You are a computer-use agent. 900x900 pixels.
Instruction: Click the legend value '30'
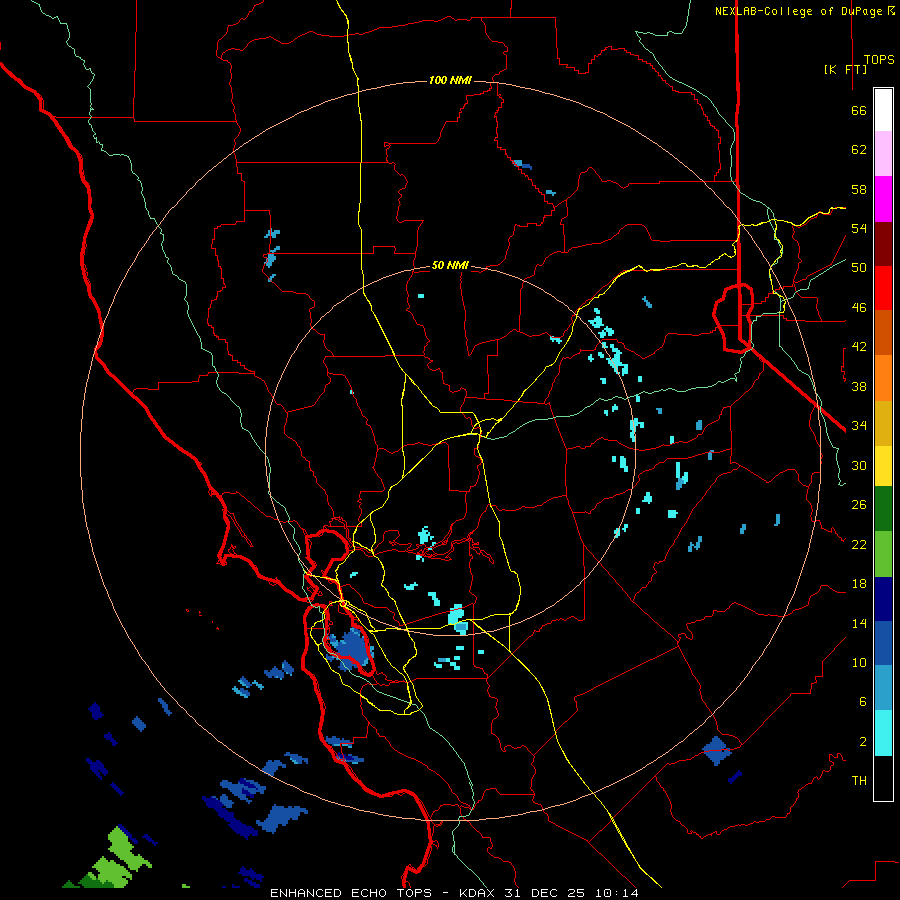tap(859, 465)
